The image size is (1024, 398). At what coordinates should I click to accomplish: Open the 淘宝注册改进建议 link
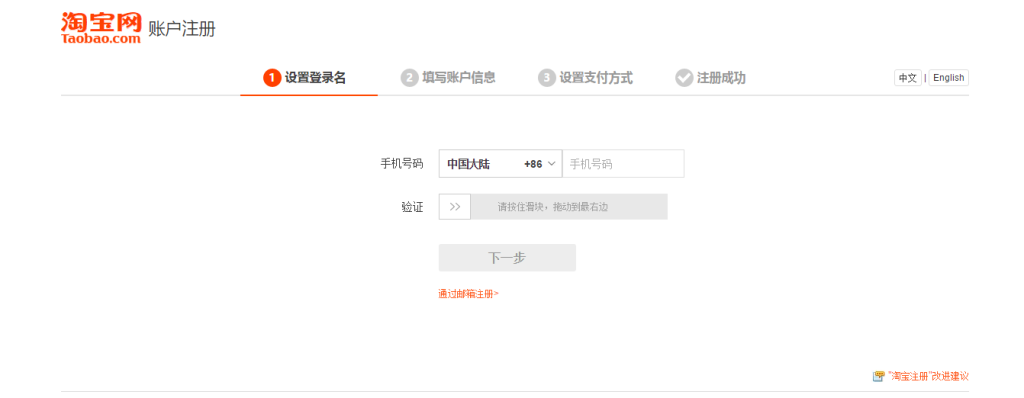pos(928,376)
